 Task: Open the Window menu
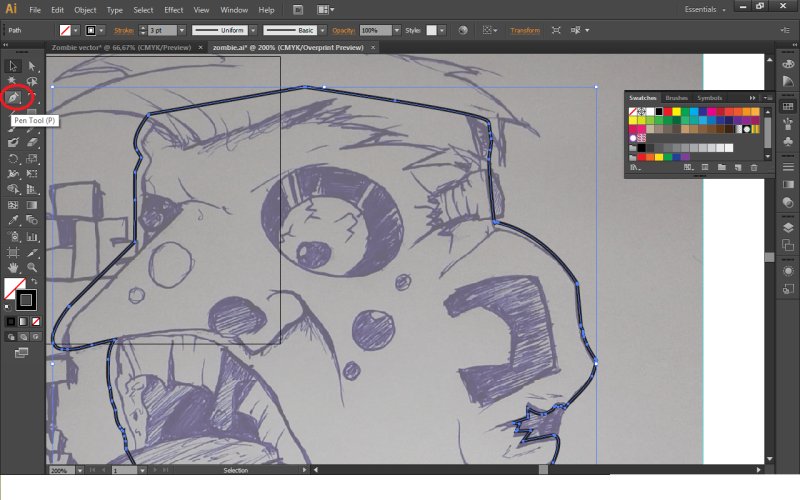[x=234, y=10]
